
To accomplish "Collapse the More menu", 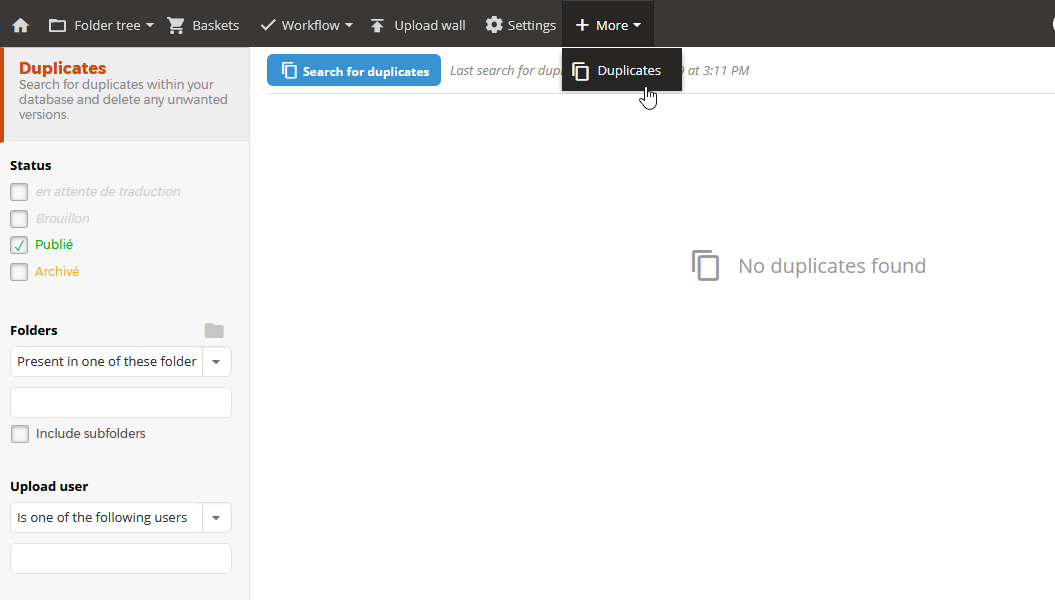I will (608, 25).
